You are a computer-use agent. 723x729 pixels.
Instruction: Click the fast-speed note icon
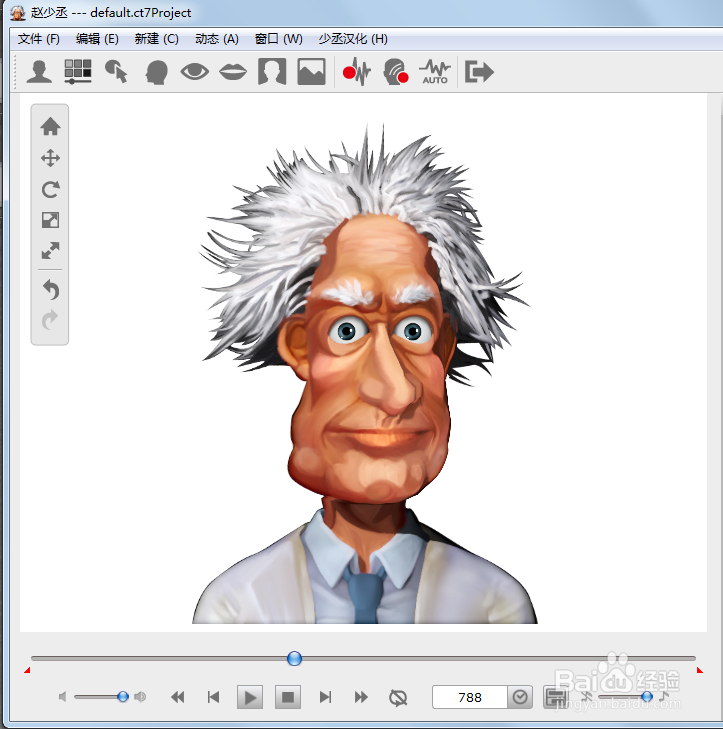click(x=664, y=696)
